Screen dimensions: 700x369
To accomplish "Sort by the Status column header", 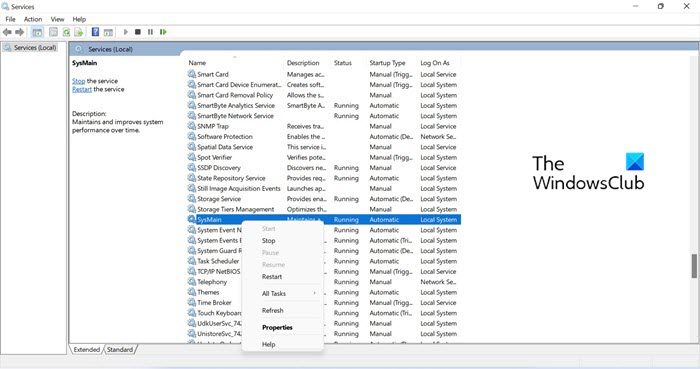I will (x=343, y=63).
